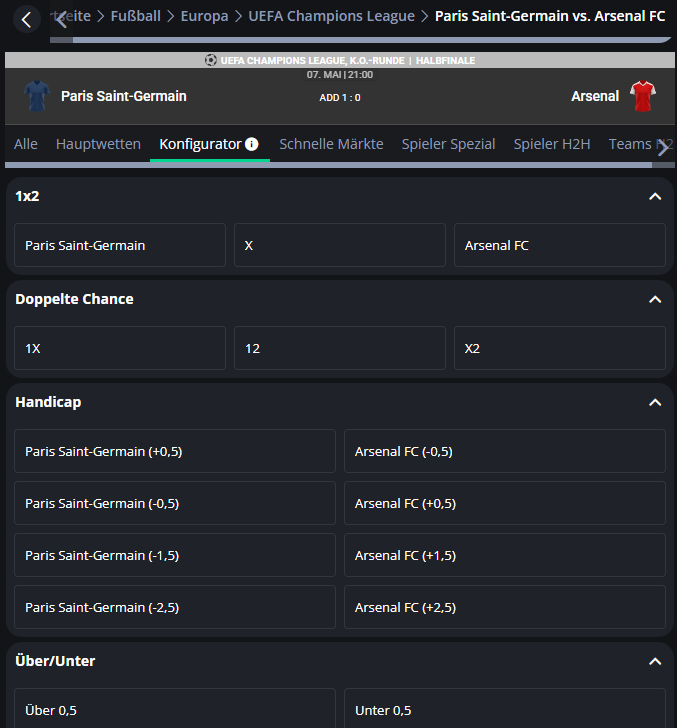Click the football icon in league header
The width and height of the screenshot is (677, 728).
[x=211, y=60]
